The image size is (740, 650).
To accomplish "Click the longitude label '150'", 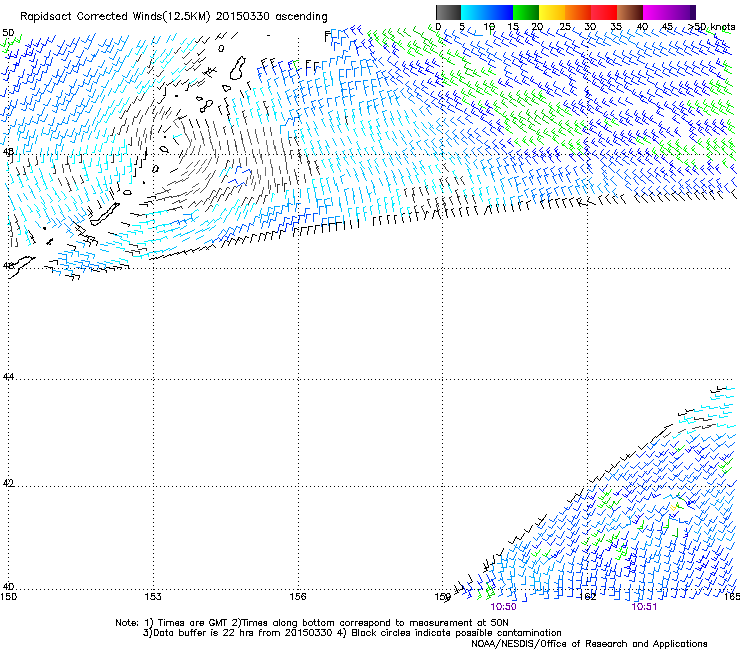I will click(8, 597).
